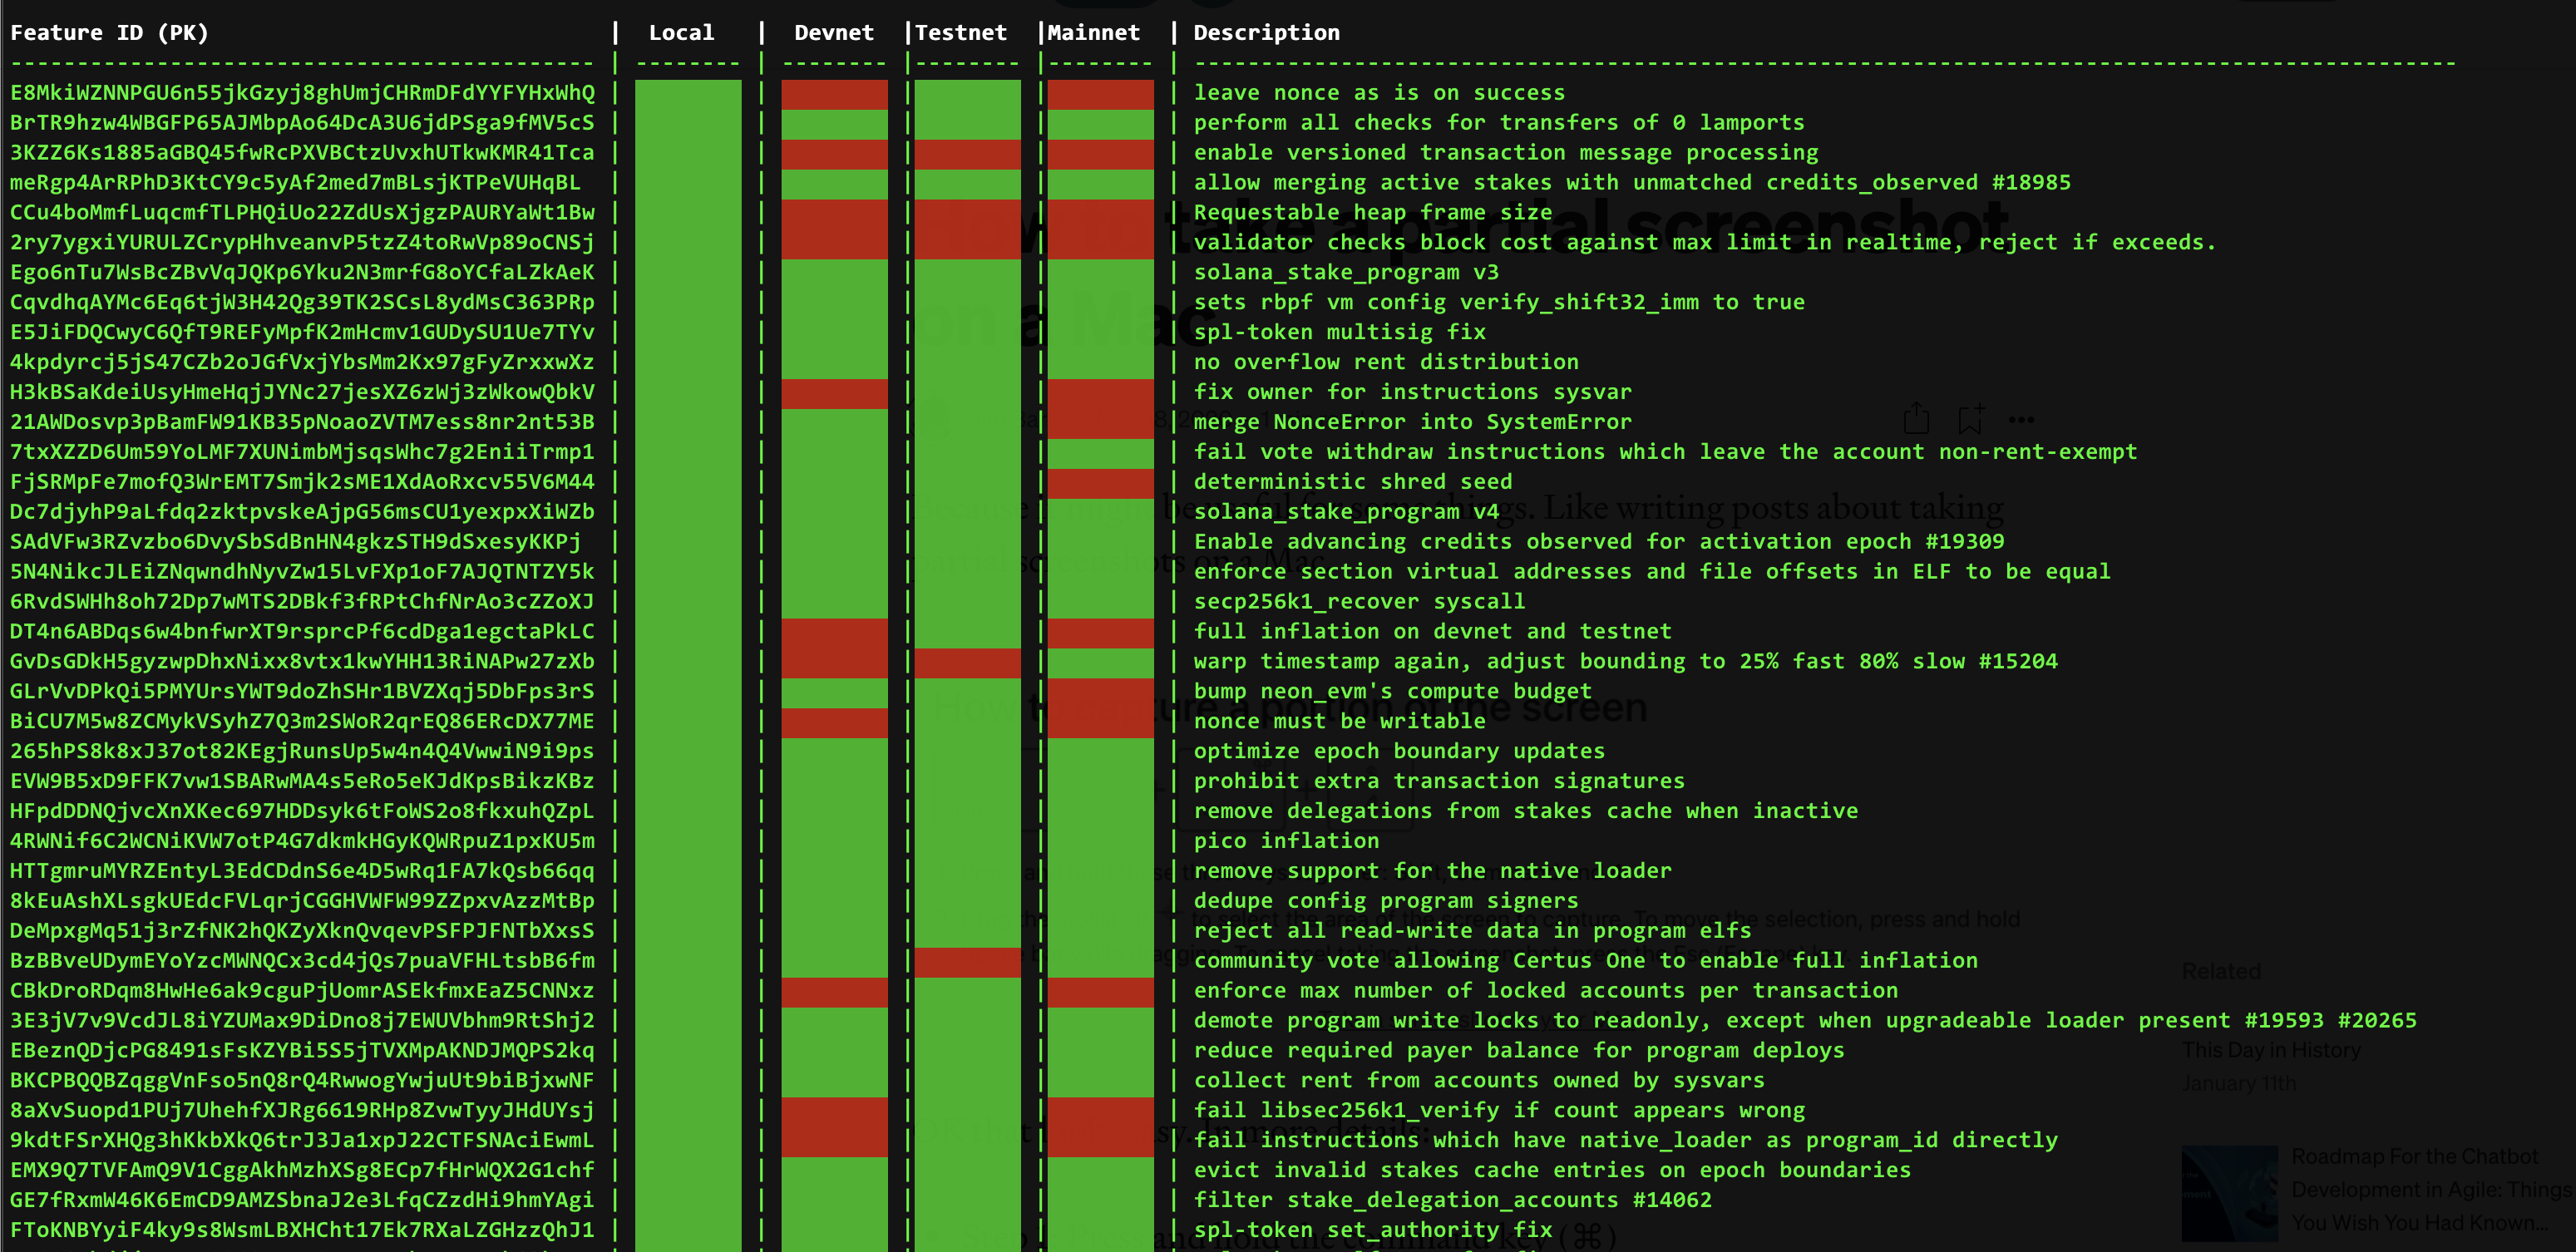Click description 'no overflow rent distribution'
2576x1252 pixels.
1386,362
